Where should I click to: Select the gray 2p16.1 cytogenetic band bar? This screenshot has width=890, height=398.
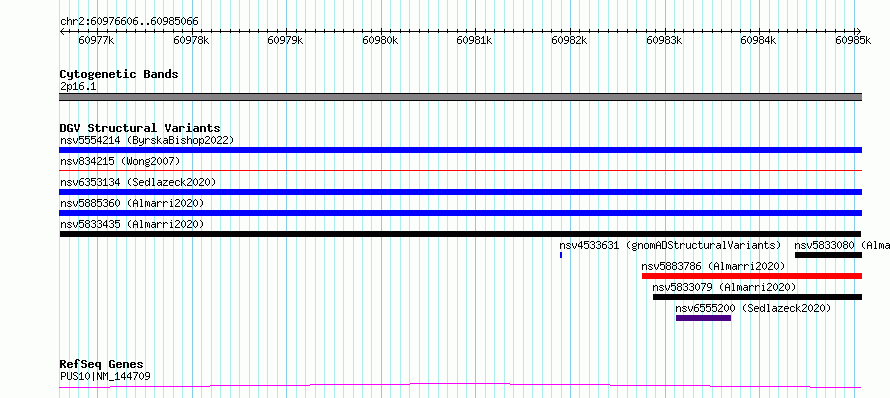tap(460, 97)
